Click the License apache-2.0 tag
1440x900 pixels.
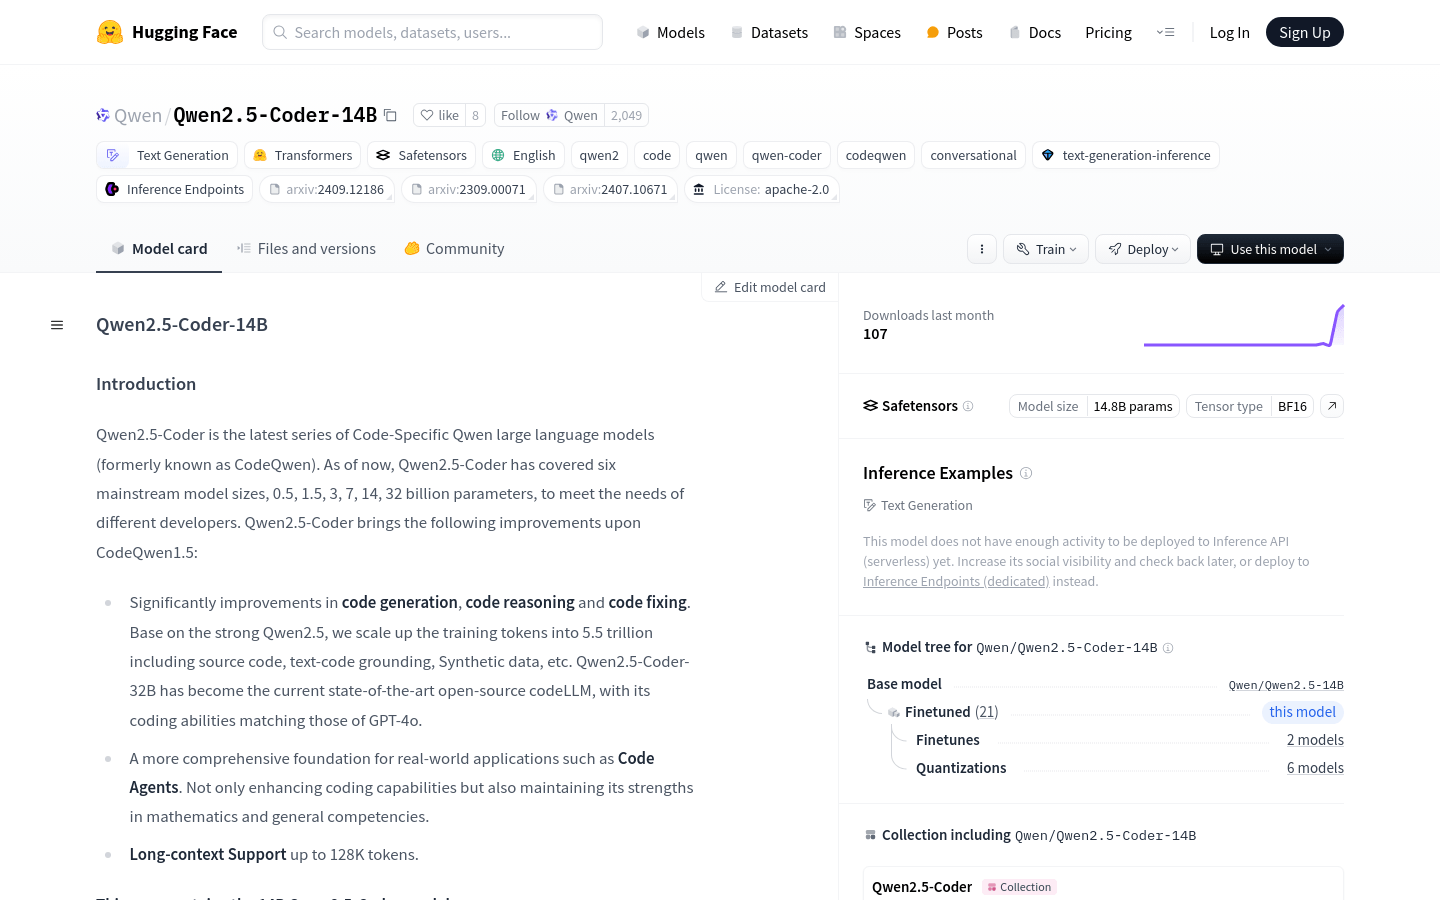[761, 189]
